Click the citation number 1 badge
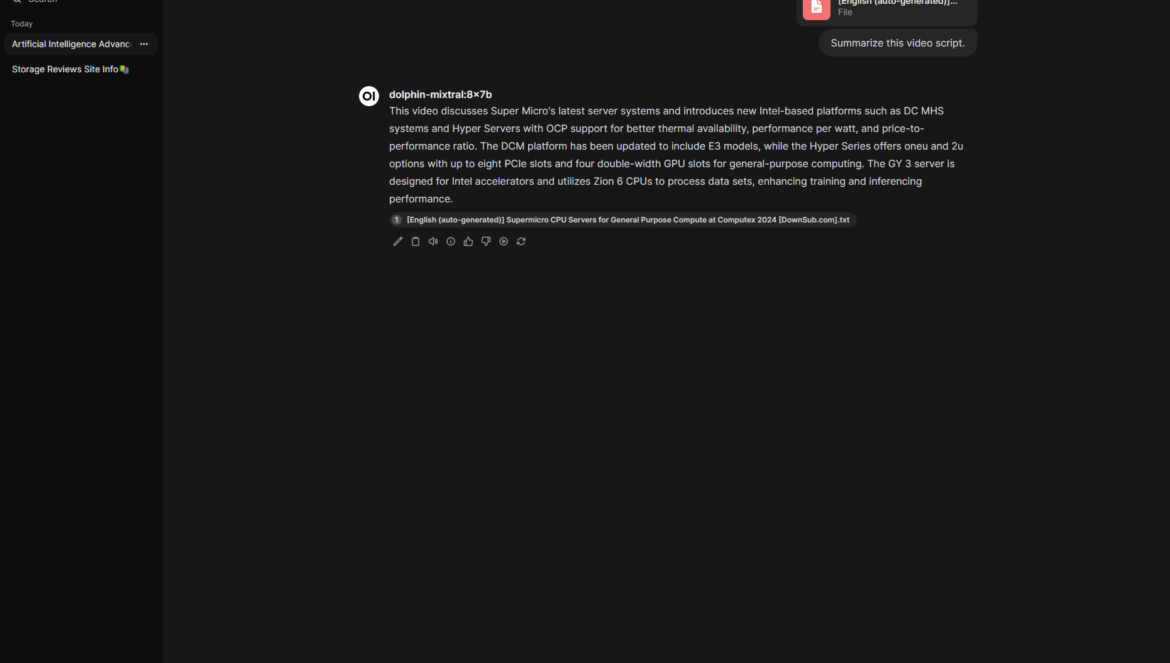This screenshot has width=1170, height=663. [x=397, y=220]
